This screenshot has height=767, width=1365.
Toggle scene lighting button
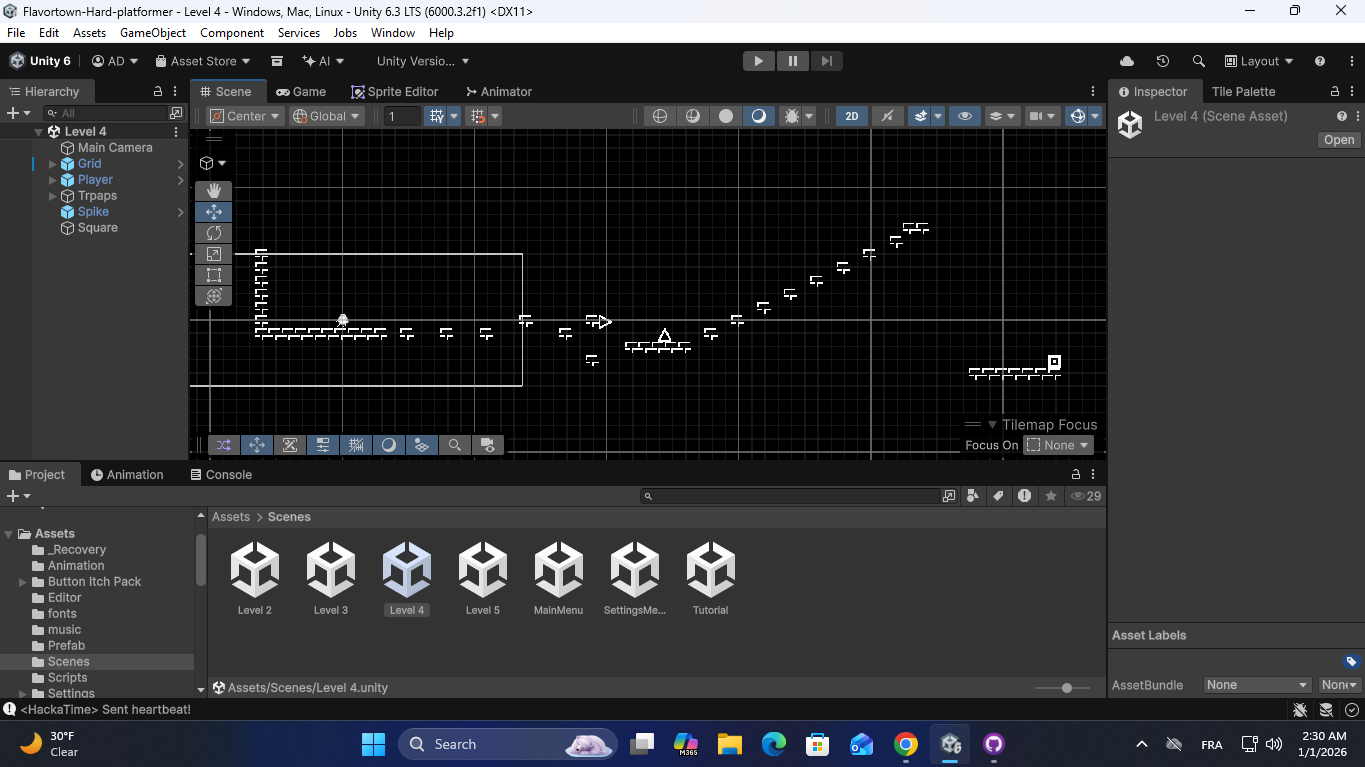(887, 116)
